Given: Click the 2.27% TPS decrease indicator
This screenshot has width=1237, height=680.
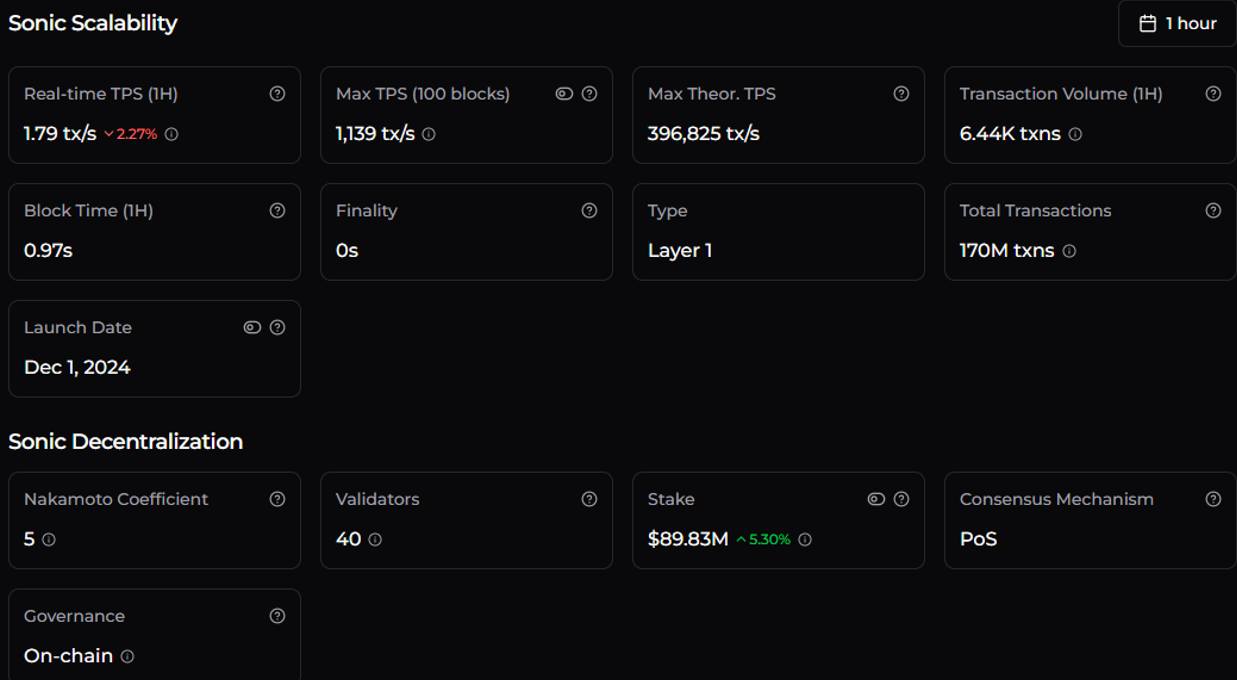Looking at the screenshot, I should point(131,134).
